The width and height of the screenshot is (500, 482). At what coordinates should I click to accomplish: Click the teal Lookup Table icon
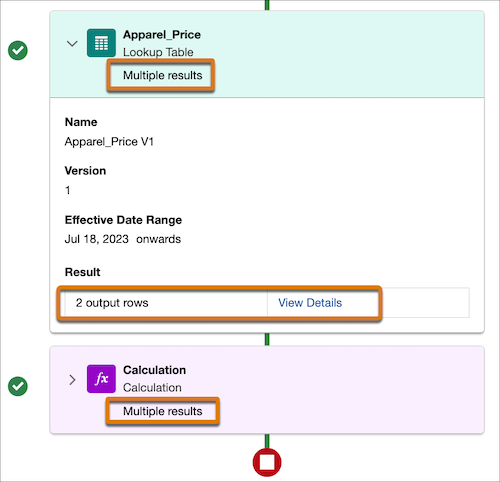[101, 43]
